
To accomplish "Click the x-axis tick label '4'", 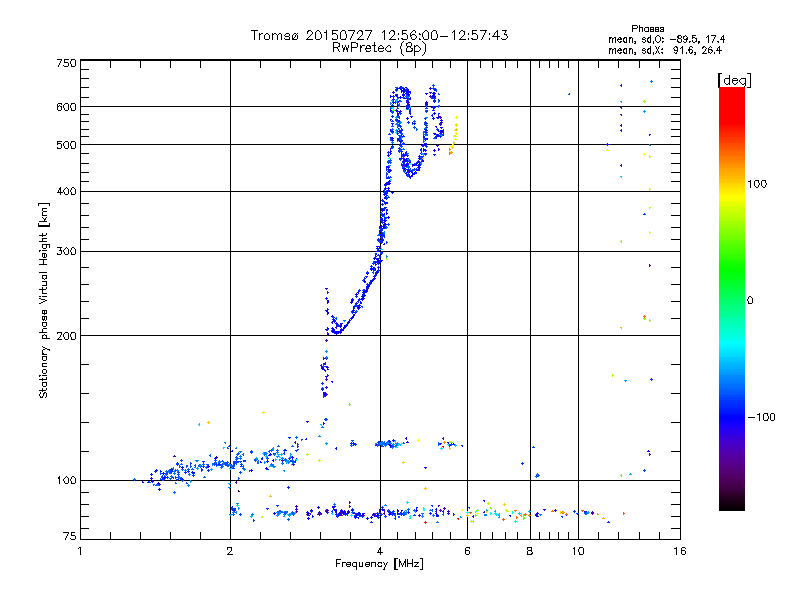I will [380, 551].
